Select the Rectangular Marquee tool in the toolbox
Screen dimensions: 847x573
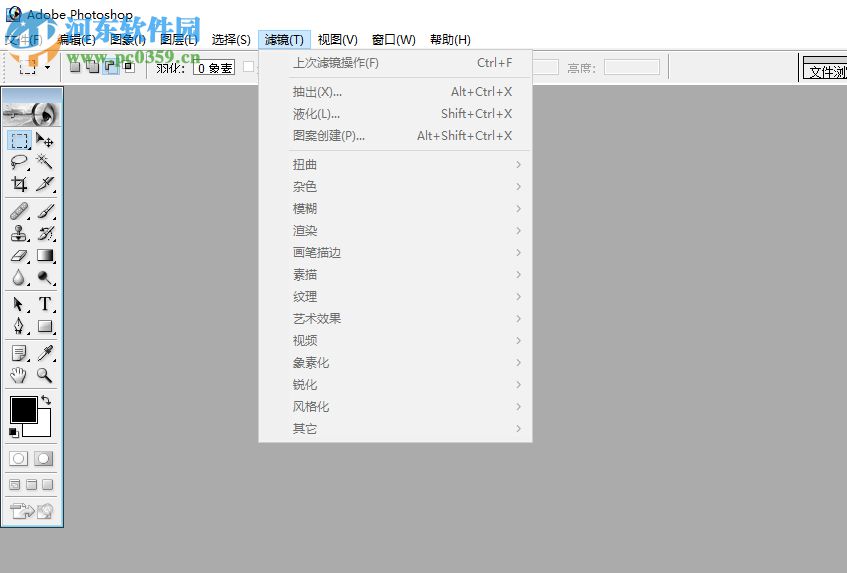tap(19, 141)
